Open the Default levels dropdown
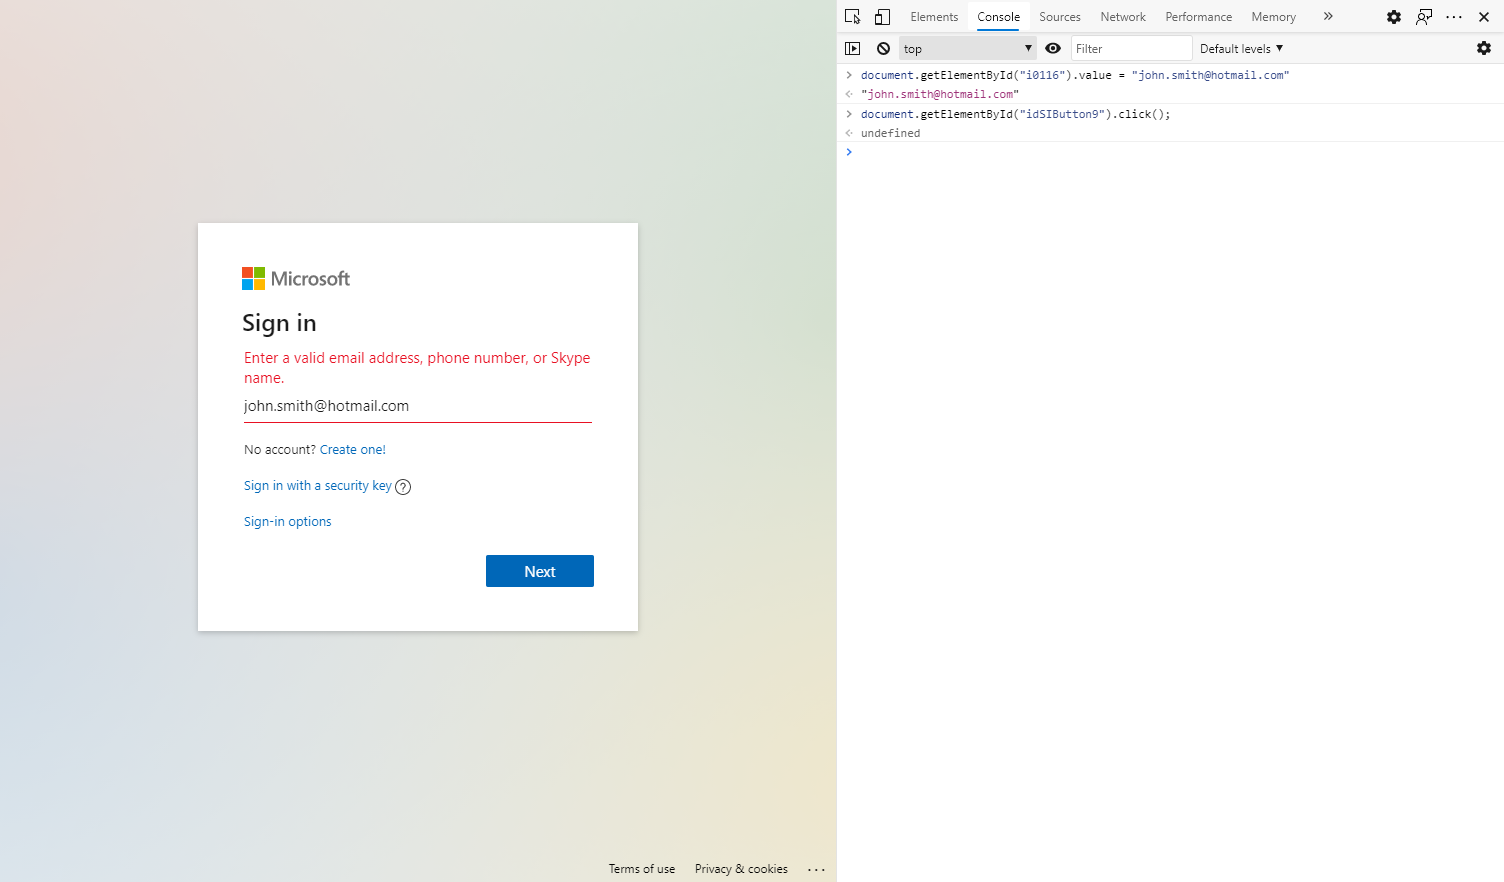 [1239, 48]
